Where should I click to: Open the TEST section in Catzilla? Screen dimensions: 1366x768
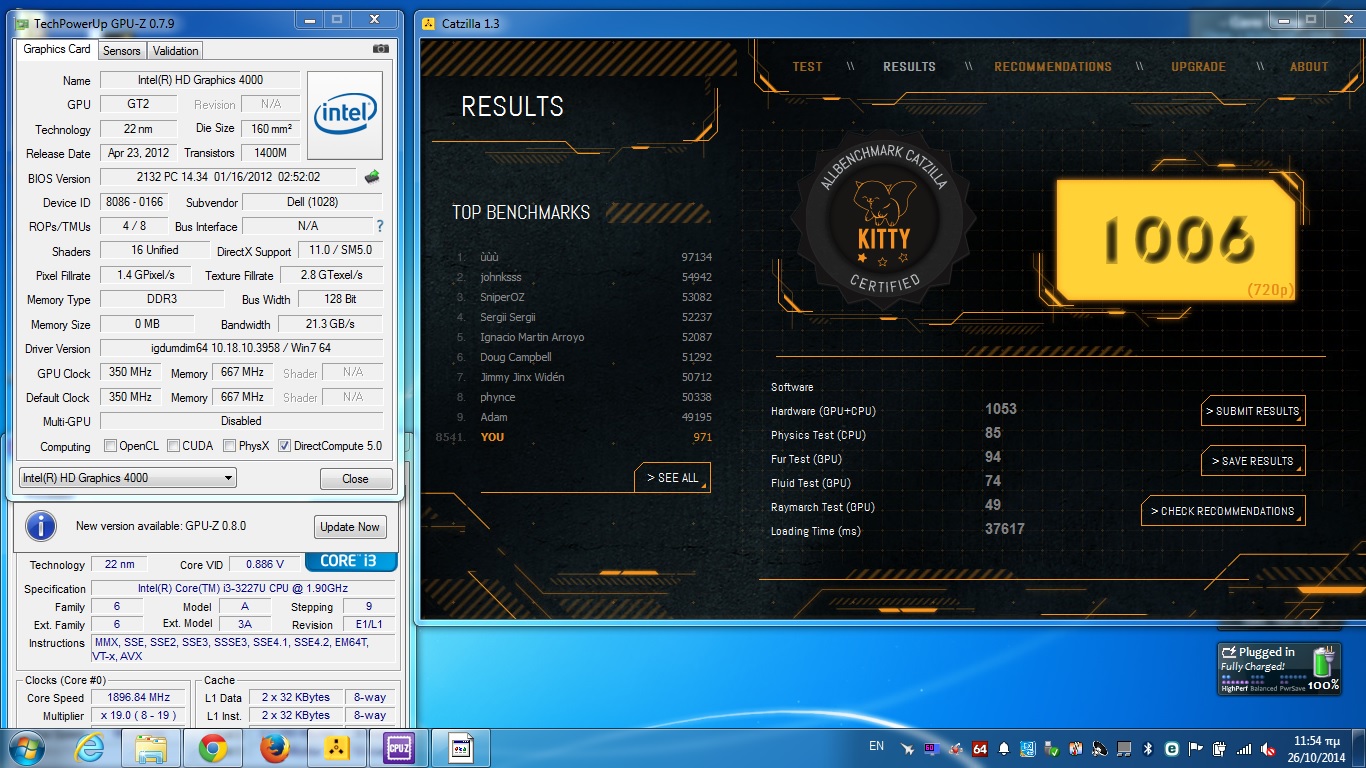coord(807,67)
